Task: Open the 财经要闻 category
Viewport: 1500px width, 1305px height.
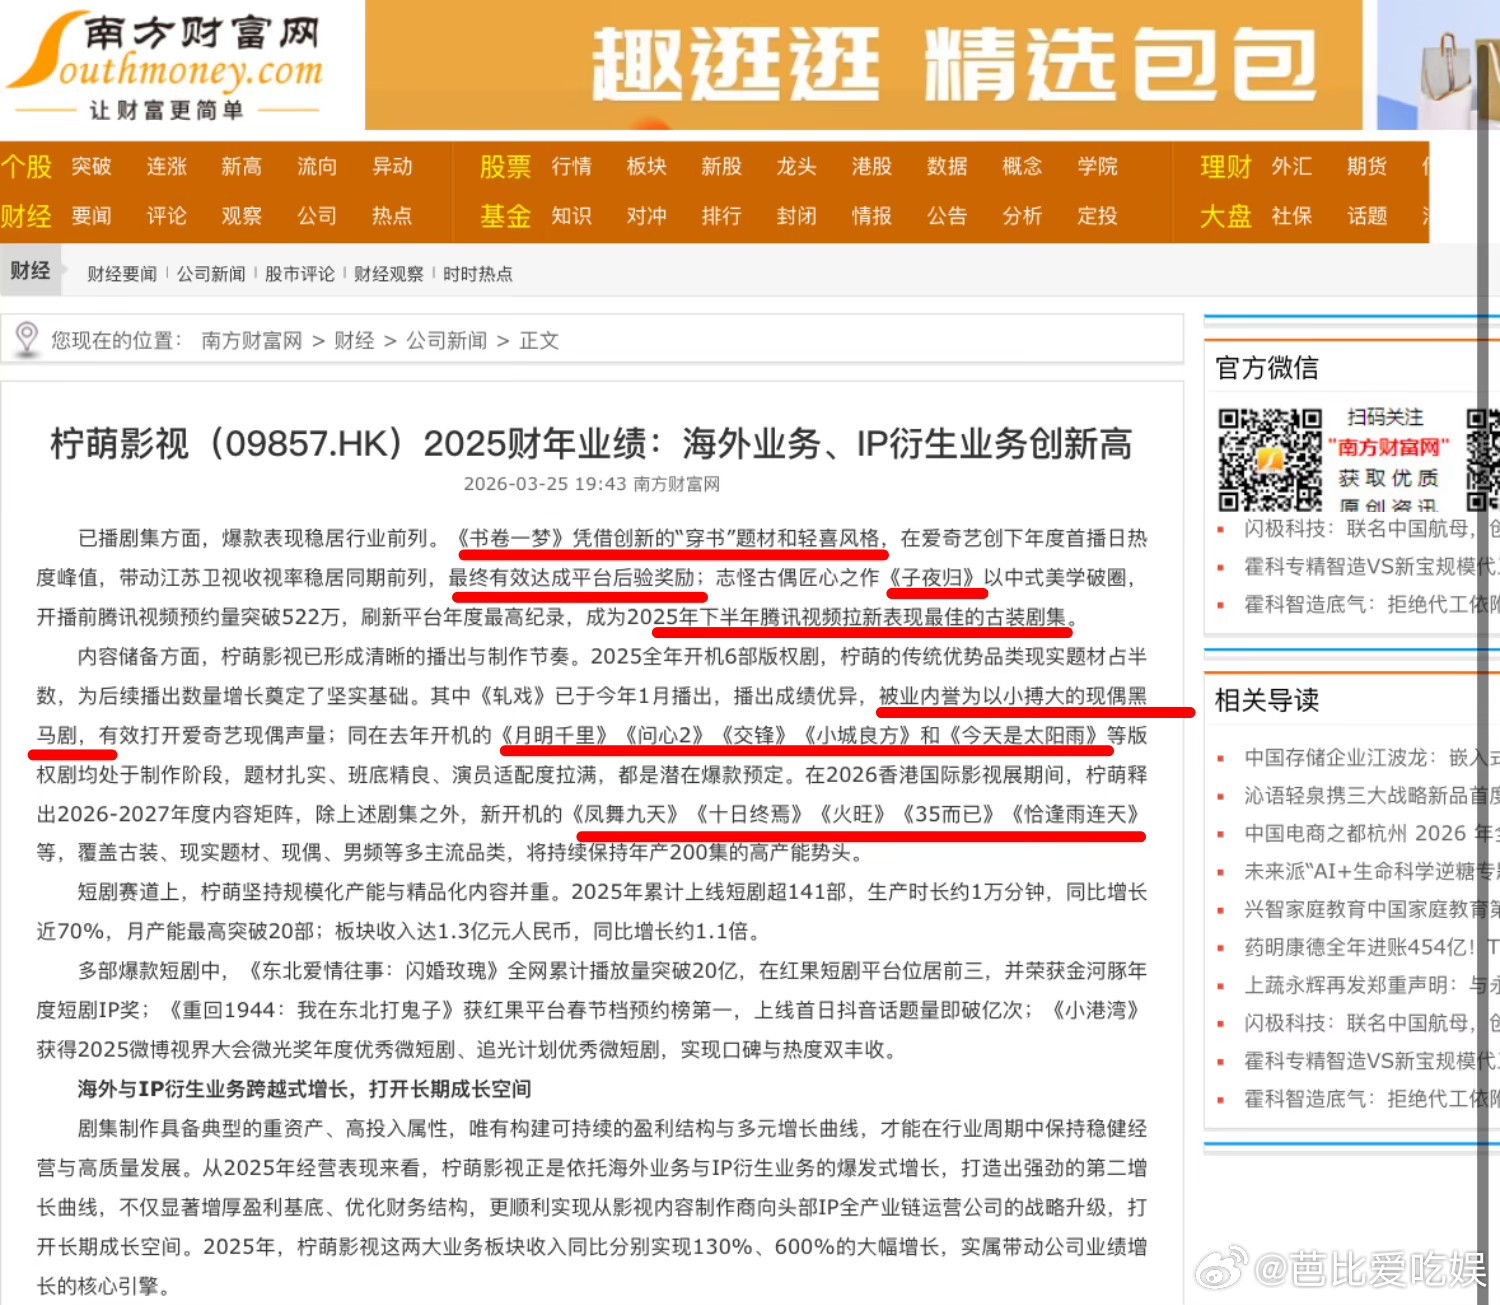Action: 120,273
